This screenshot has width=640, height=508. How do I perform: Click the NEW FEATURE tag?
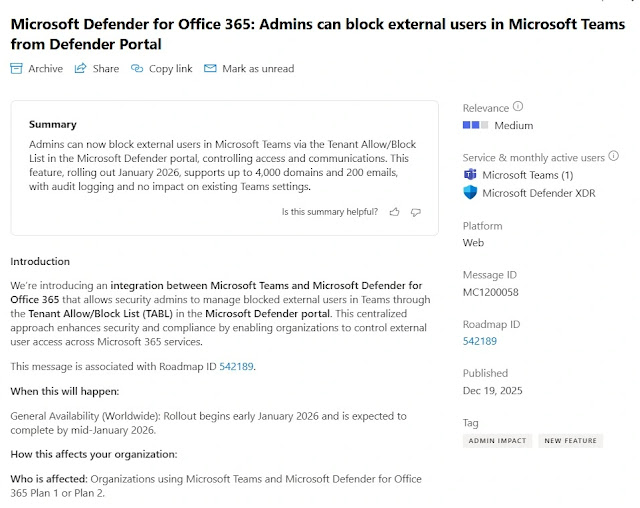(x=571, y=441)
